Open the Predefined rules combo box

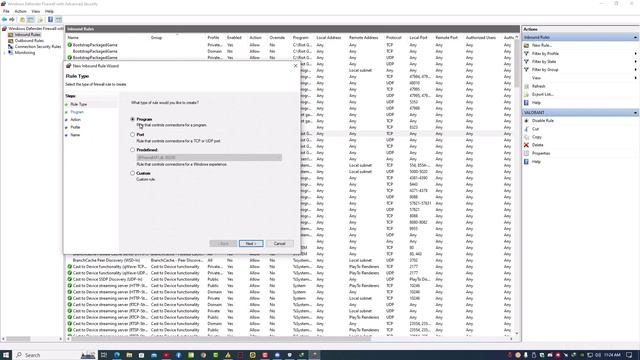point(209,157)
